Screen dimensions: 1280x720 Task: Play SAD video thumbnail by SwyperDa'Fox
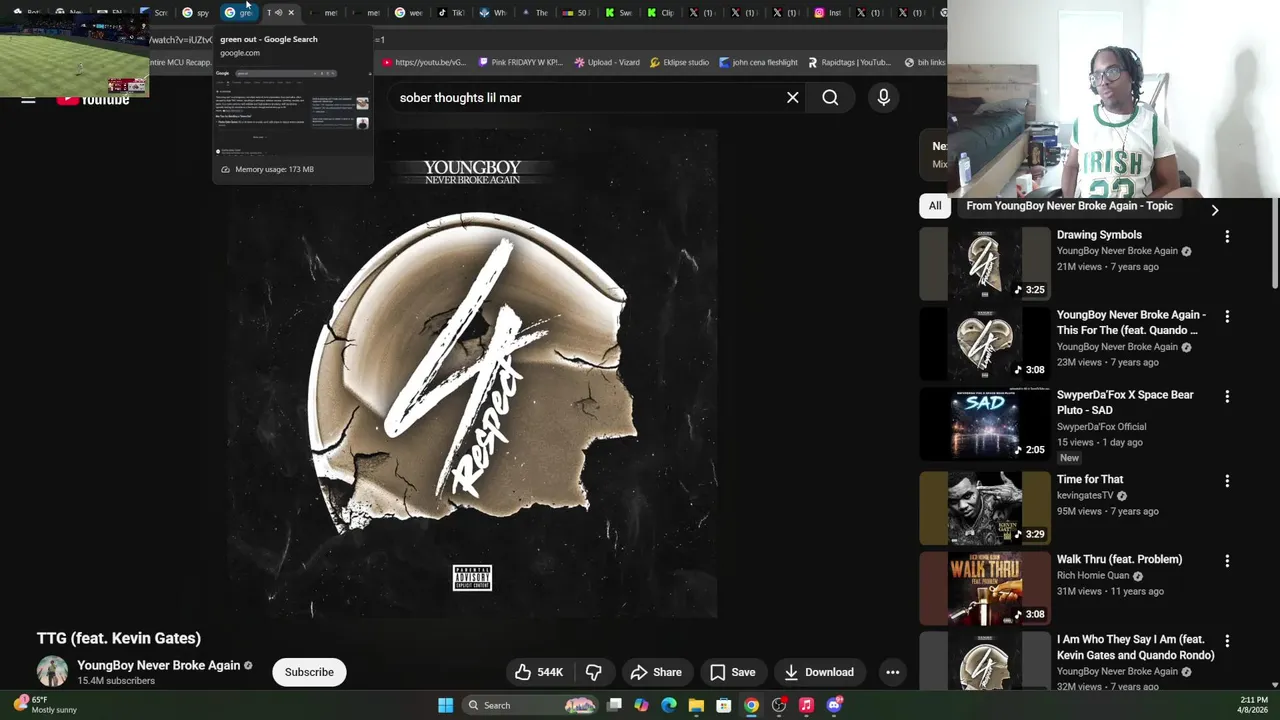984,424
